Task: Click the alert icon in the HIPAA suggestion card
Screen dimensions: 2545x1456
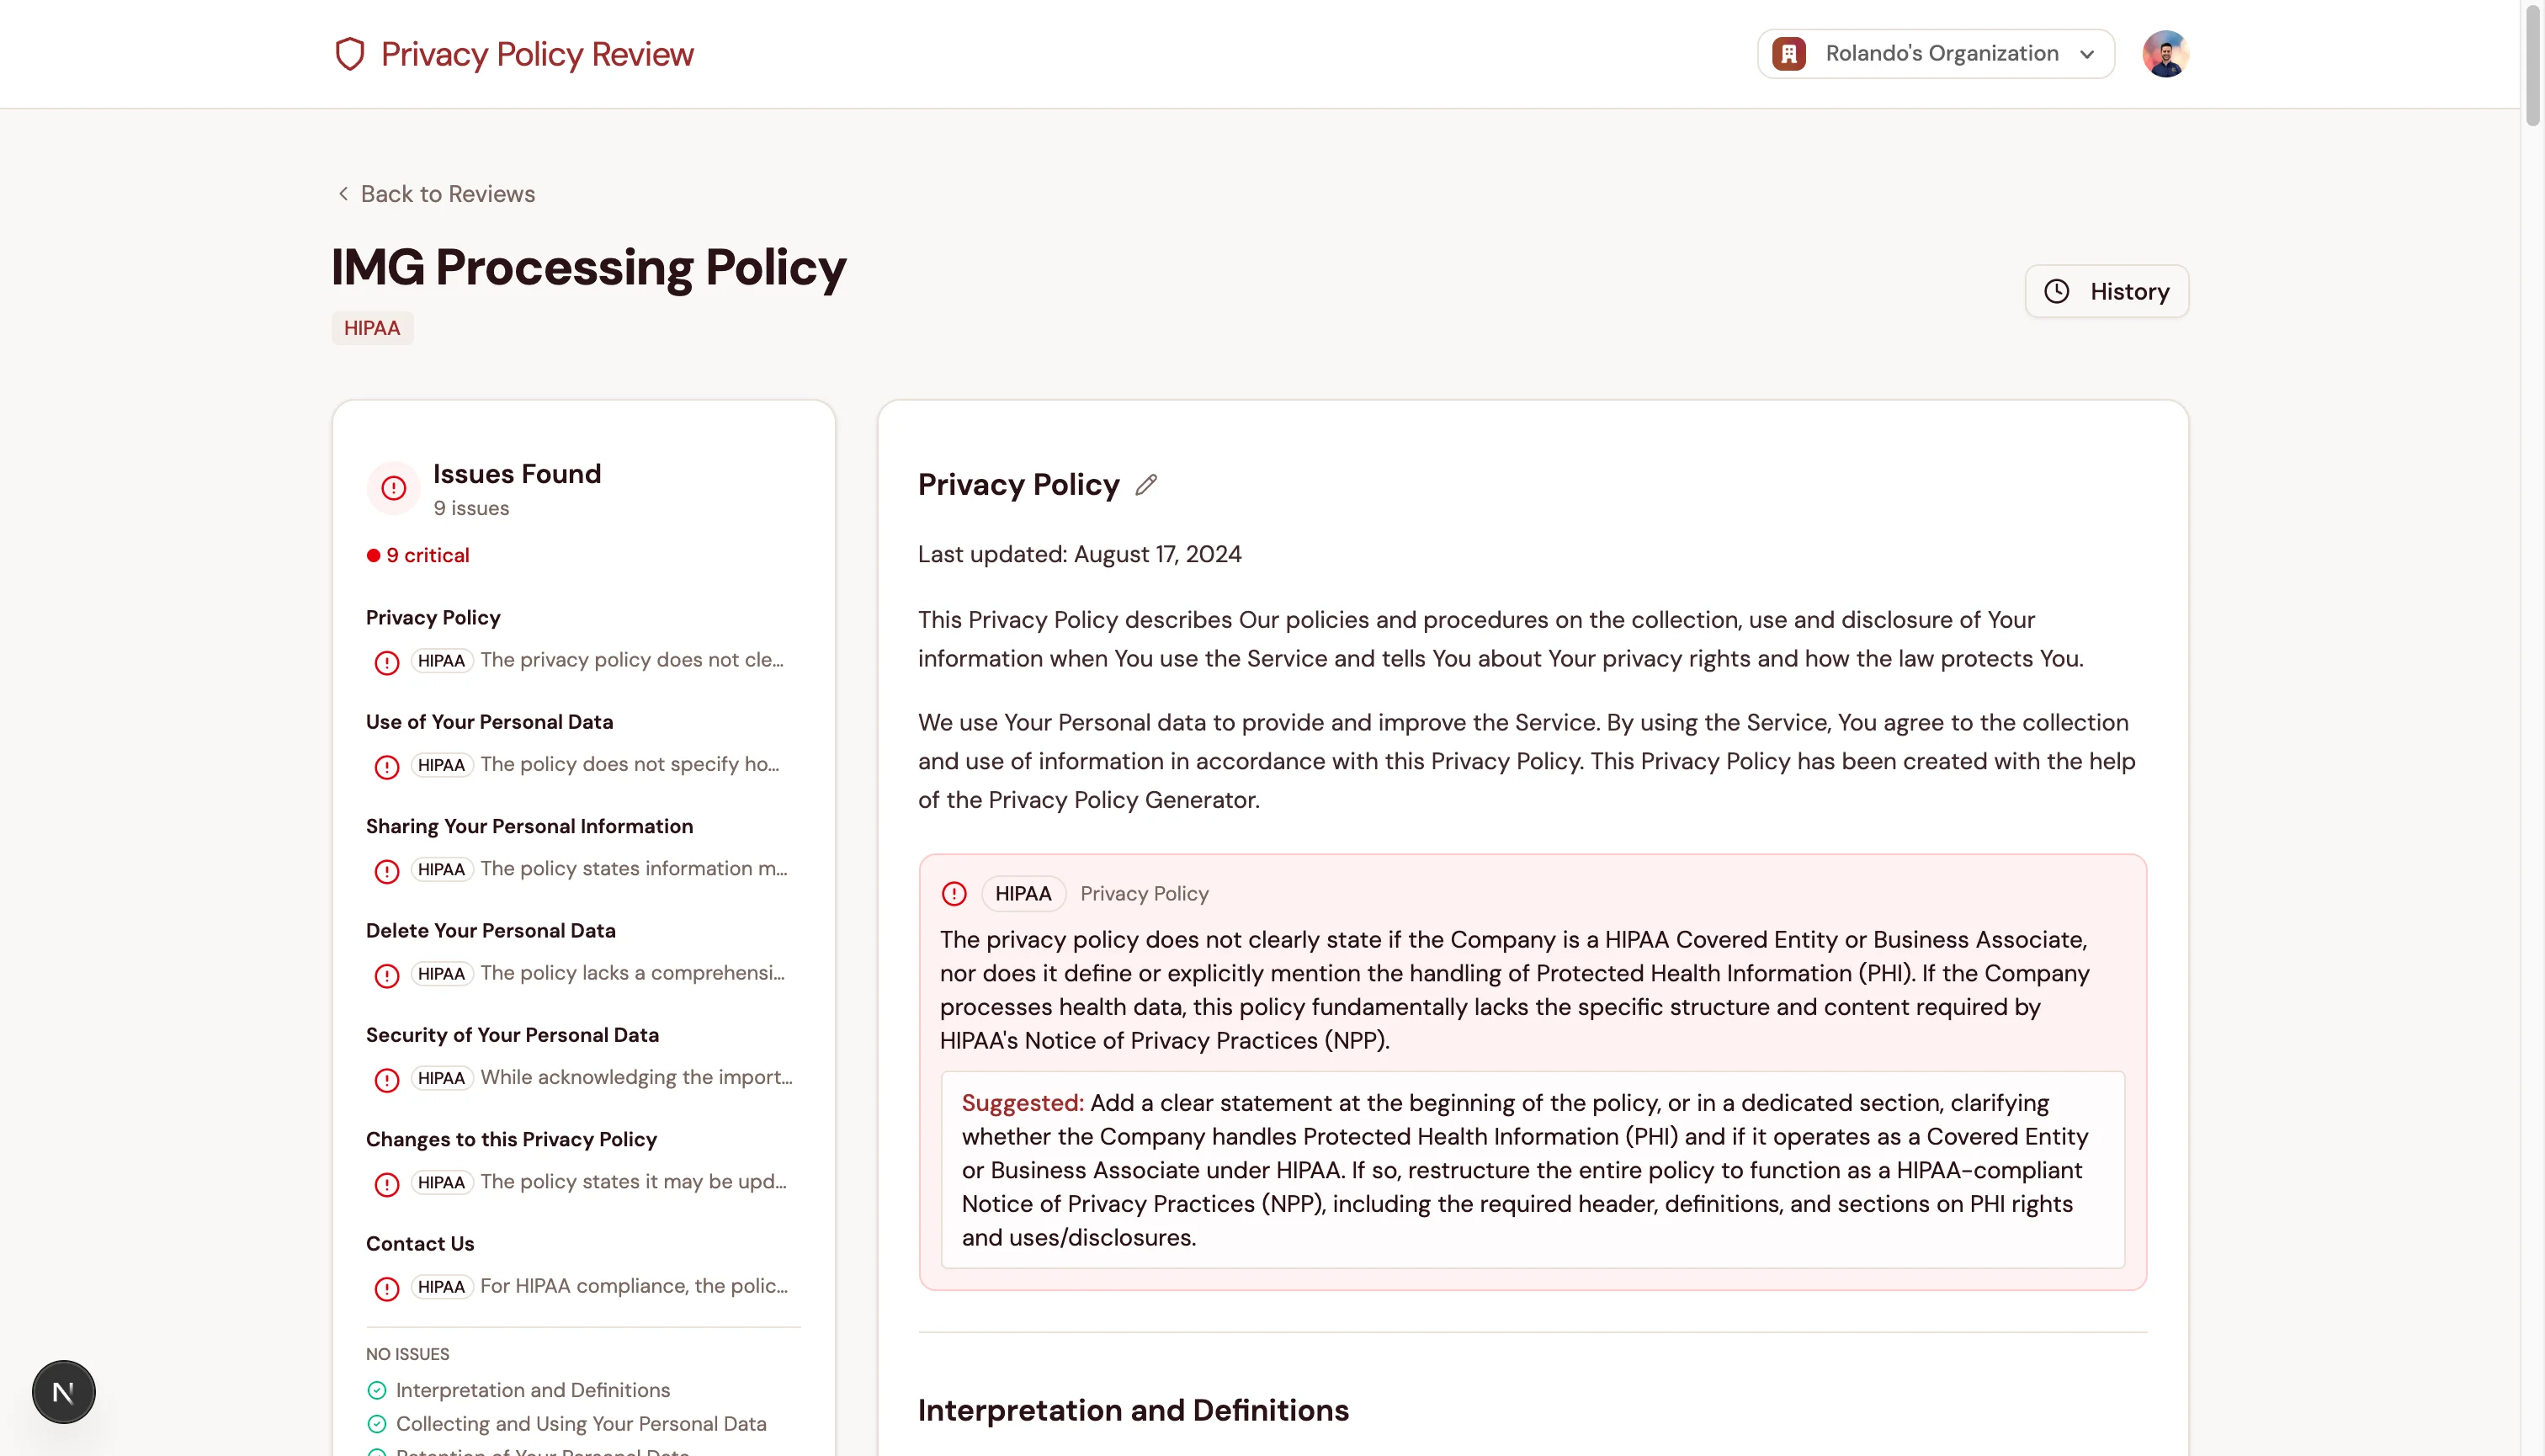Action: 954,893
